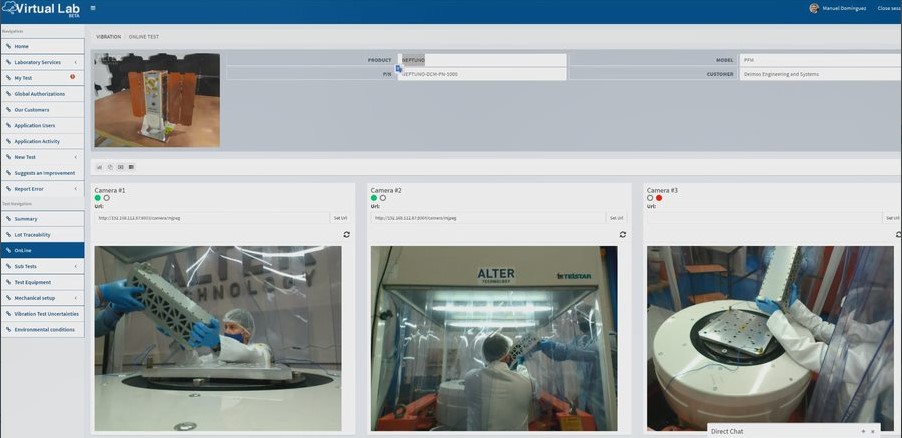The image size is (902, 438).
Task: Select the empty radio button for Camera #1
Action: pos(106,198)
